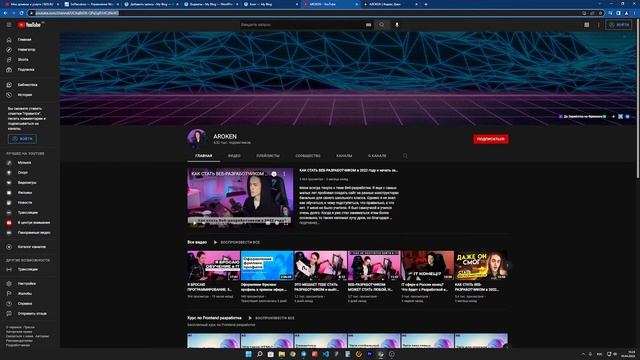
Task: Open video 'Я БРОСАЮ ПРОГРАММИРОВАНИЕ' thumbnail
Action: click(x=213, y=265)
